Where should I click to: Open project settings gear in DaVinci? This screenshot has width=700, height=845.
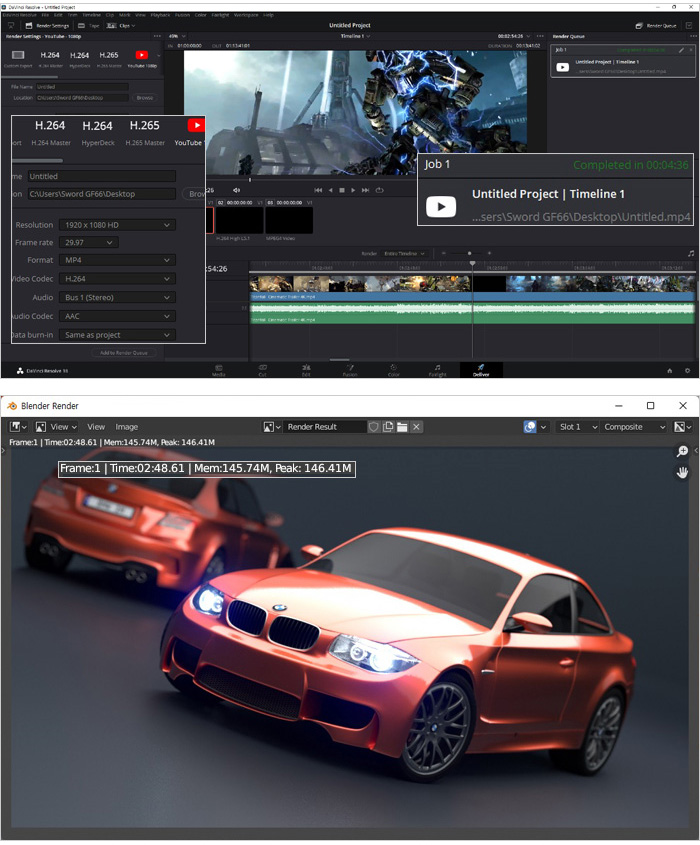[x=687, y=371]
